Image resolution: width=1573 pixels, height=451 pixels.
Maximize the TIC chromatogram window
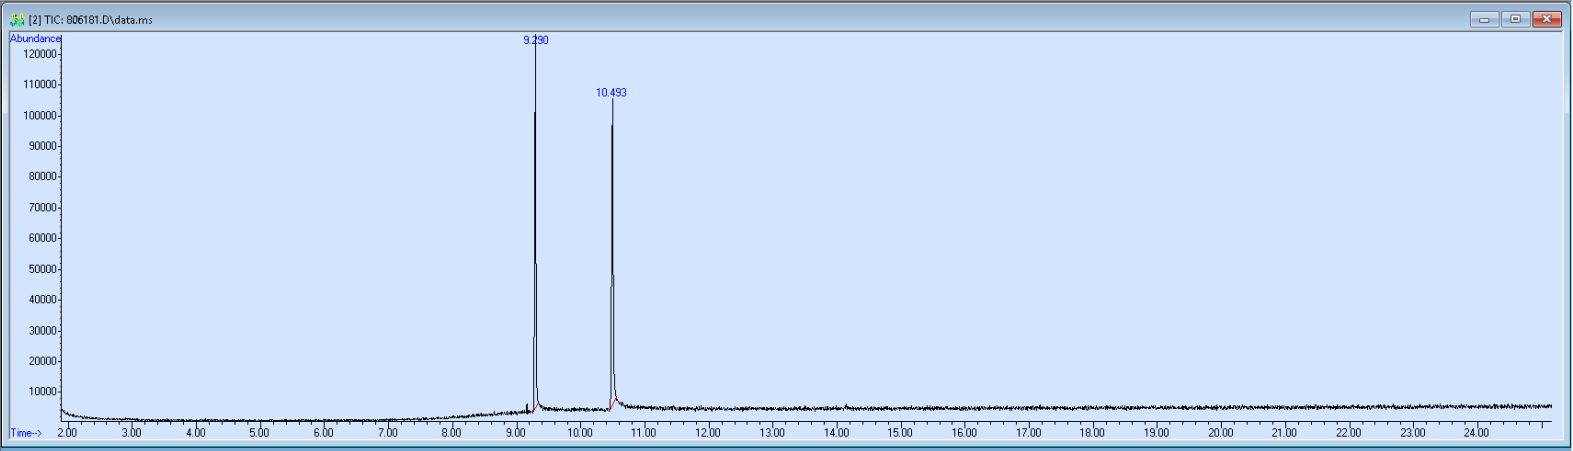[1516, 19]
